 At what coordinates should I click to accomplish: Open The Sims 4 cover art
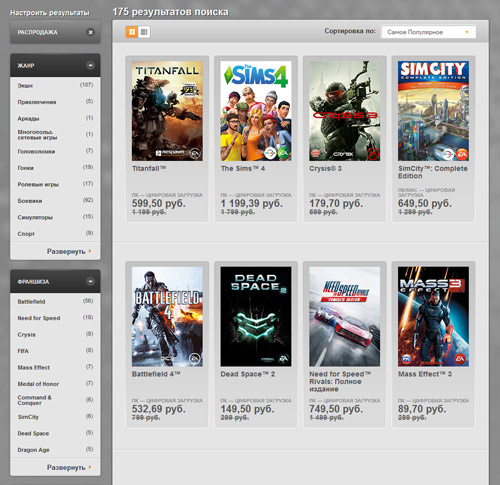coord(256,111)
